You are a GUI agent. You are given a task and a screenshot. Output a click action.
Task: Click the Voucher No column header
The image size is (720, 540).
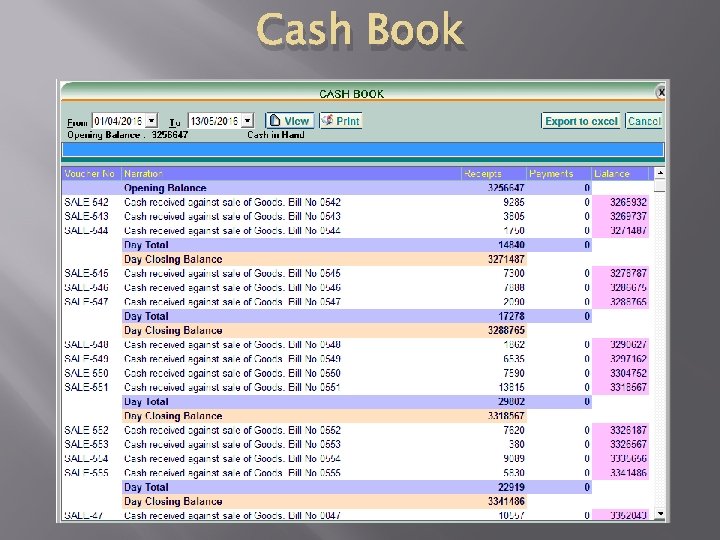click(91, 174)
